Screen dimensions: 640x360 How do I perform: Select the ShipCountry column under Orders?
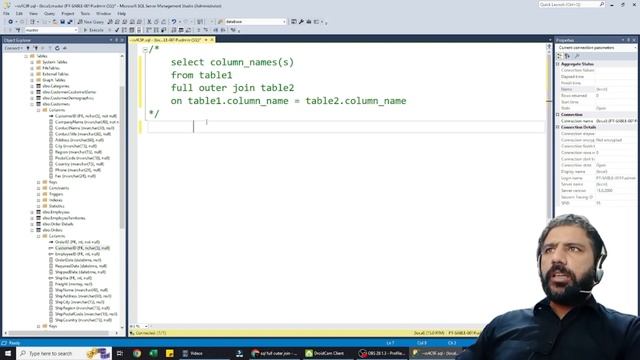pyautogui.click(x=83, y=320)
